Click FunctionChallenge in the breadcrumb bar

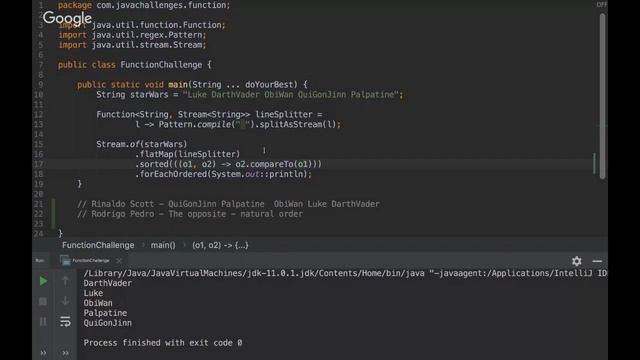pyautogui.click(x=98, y=245)
